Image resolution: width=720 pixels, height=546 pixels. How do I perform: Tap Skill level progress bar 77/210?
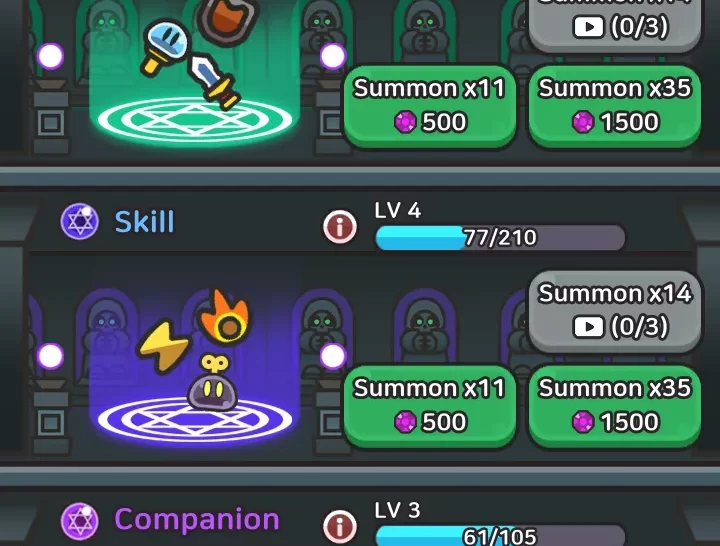501,237
